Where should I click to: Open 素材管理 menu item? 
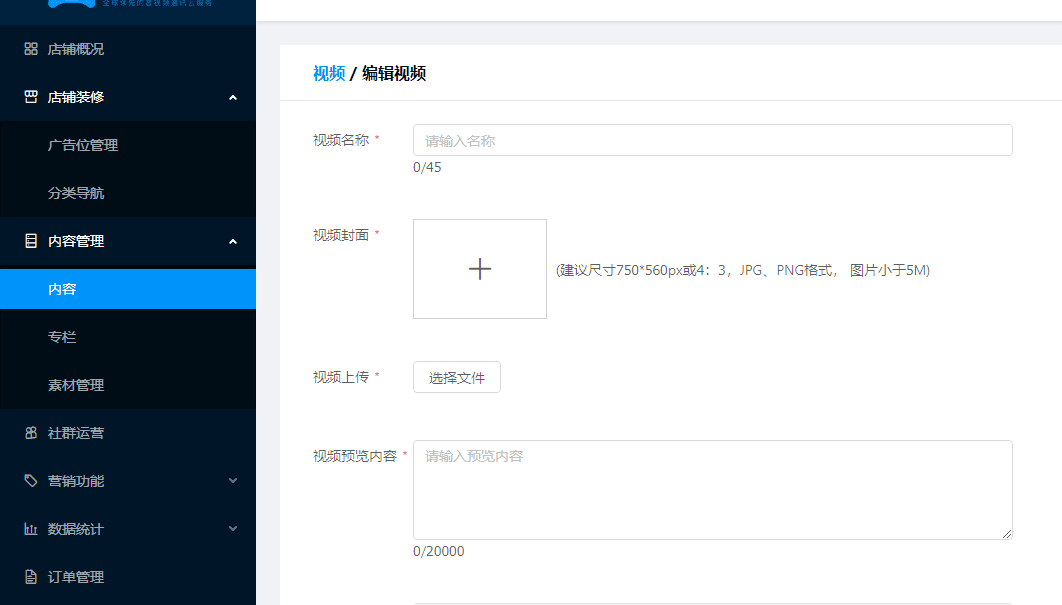[76, 385]
